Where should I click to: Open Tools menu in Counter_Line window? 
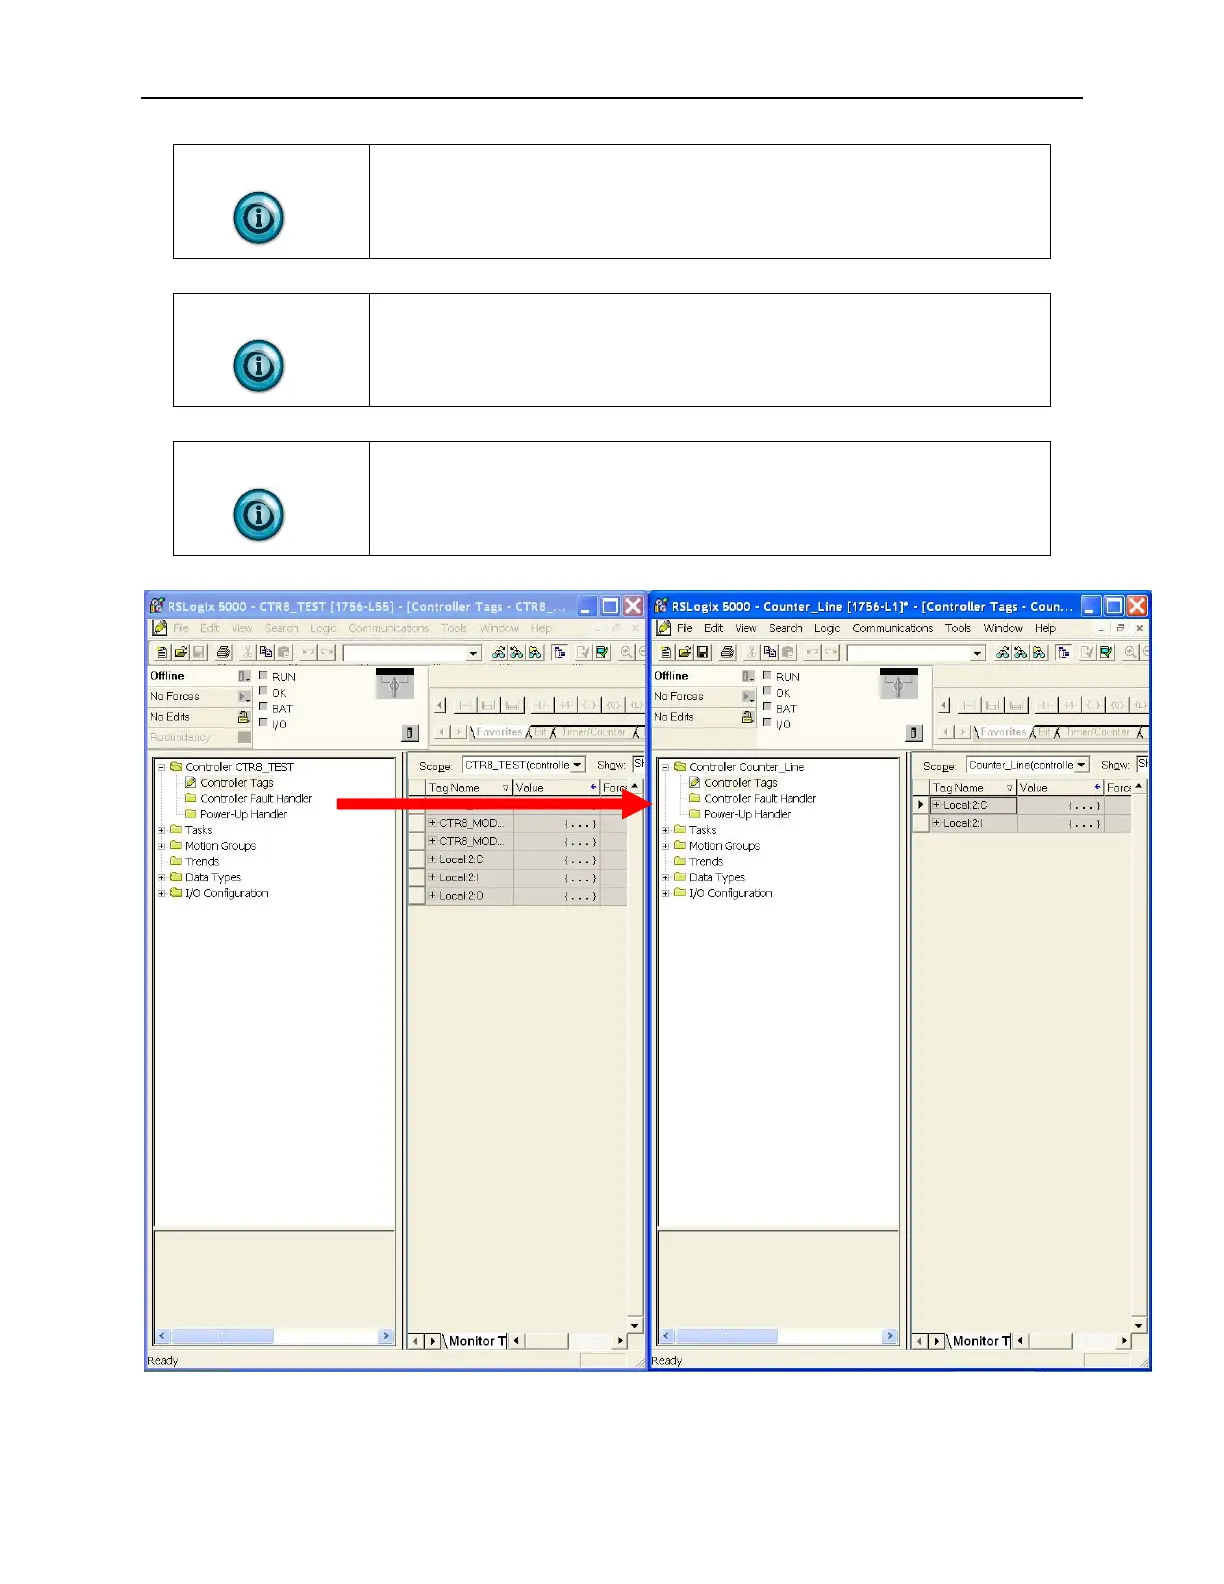[x=958, y=628]
